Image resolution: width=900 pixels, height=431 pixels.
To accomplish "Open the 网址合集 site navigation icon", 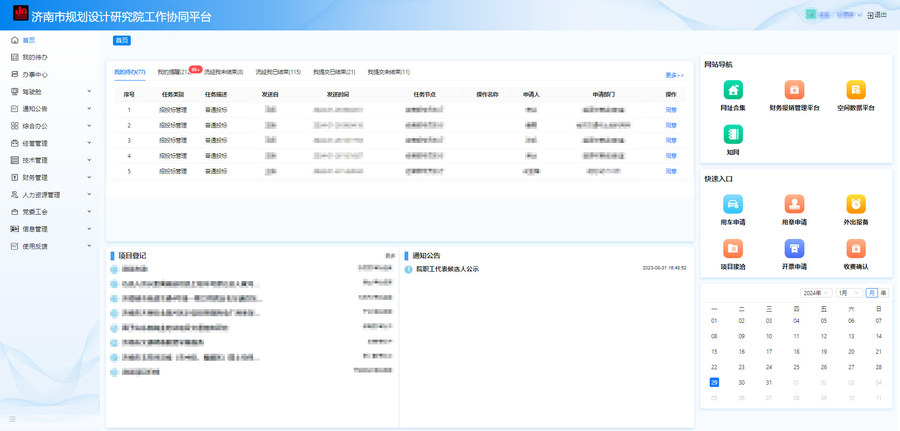I will pyautogui.click(x=733, y=90).
